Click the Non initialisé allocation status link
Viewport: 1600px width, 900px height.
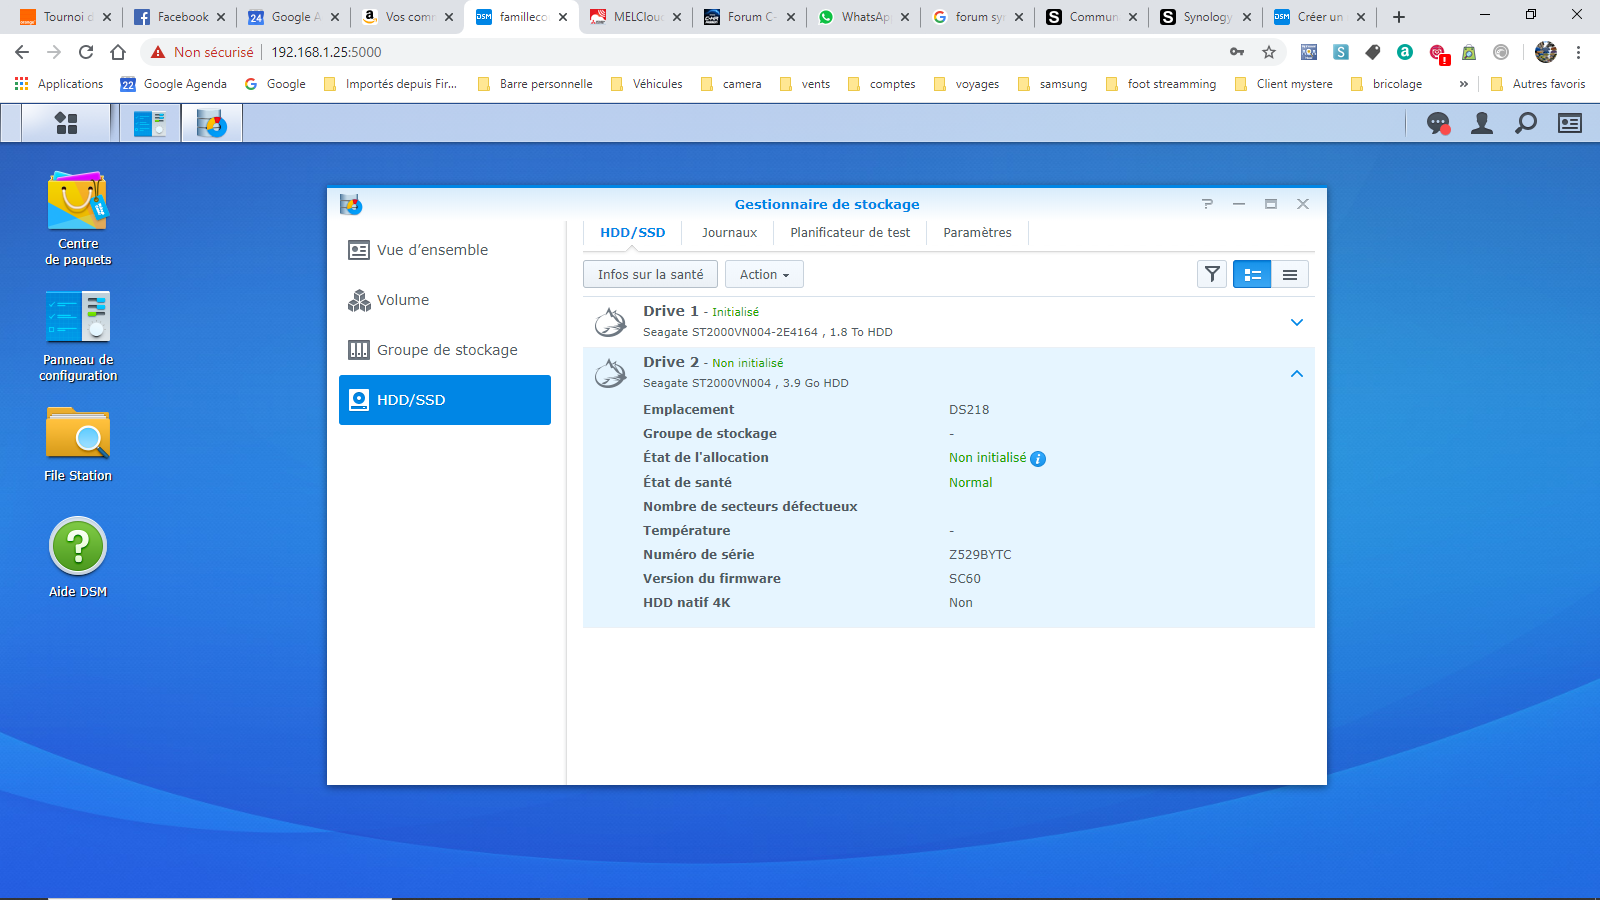(x=987, y=458)
